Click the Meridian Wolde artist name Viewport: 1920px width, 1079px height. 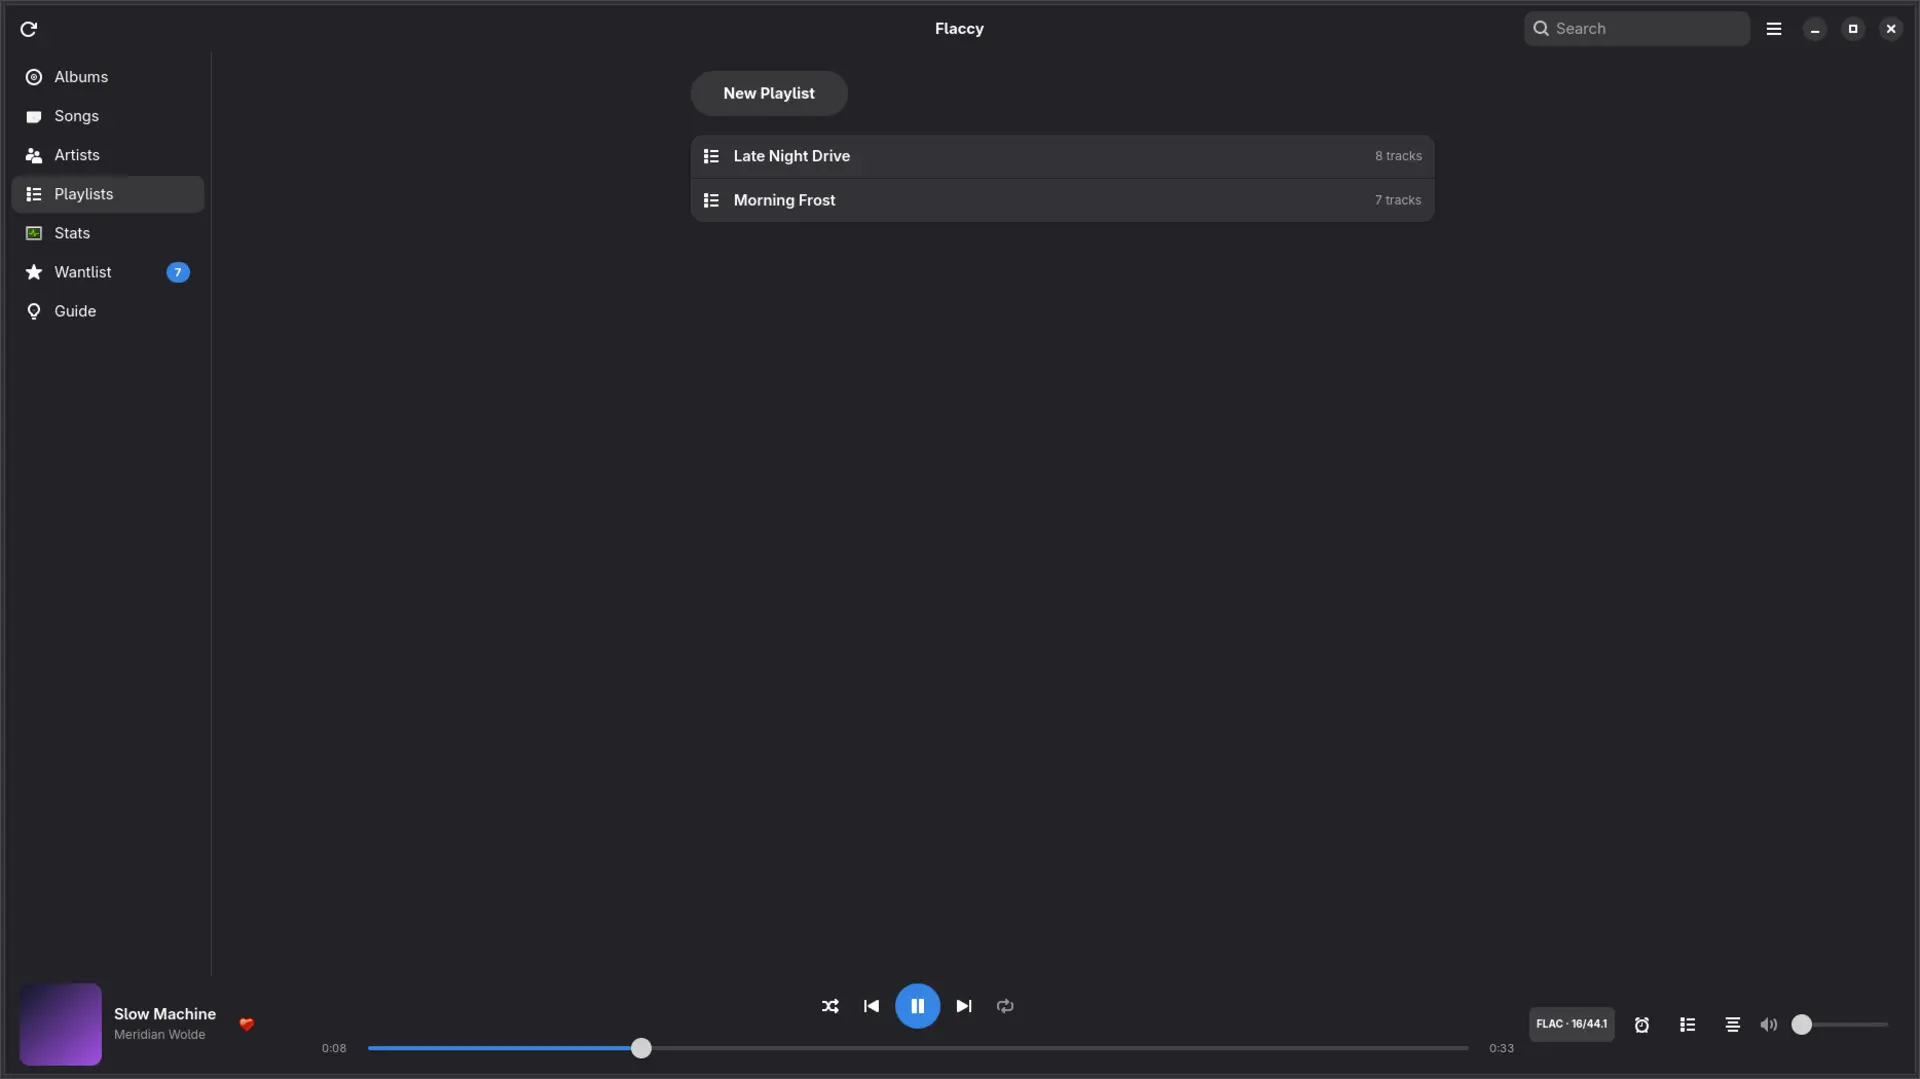160,1035
